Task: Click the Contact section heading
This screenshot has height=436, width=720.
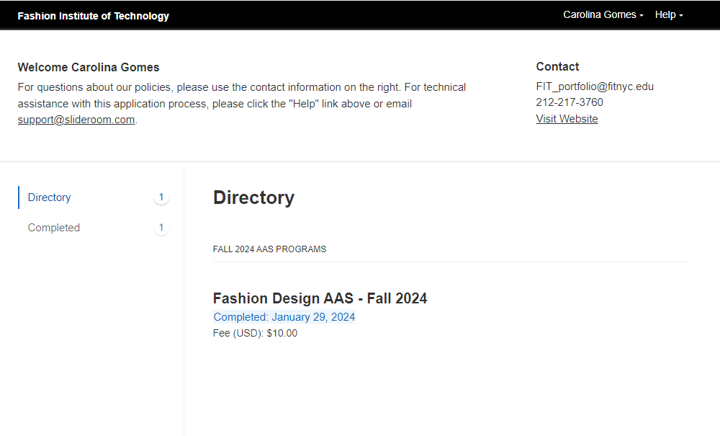Action: pyautogui.click(x=557, y=67)
